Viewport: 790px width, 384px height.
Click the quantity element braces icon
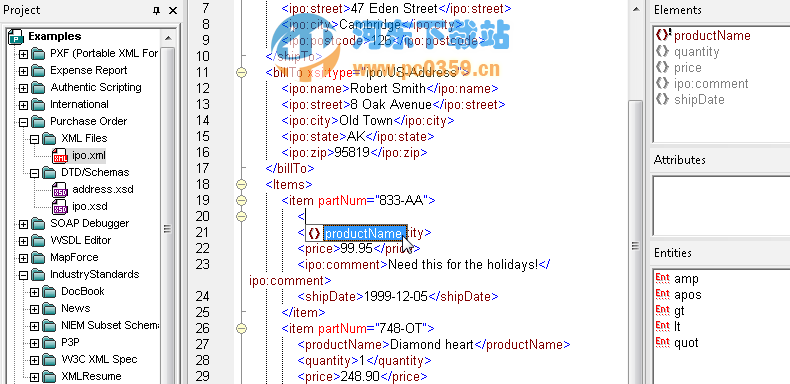coord(663,51)
